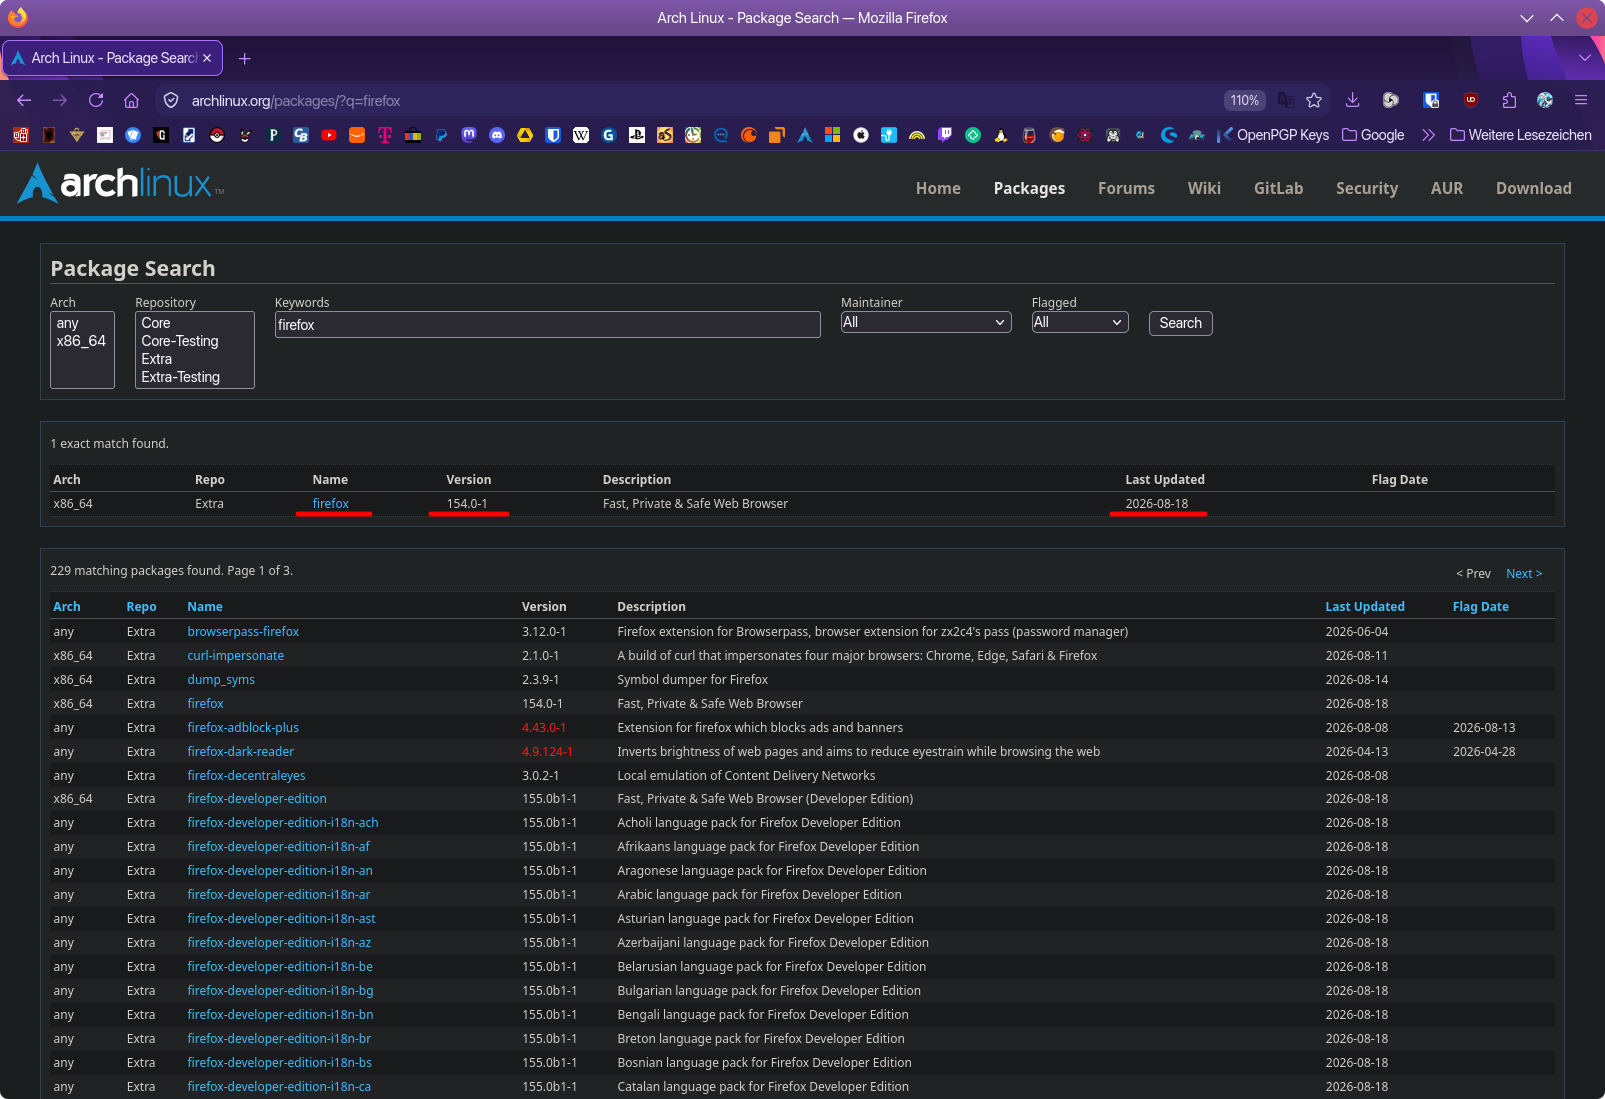Screen dimensions: 1605x1099
Task: Reload the current page
Action: click(96, 100)
